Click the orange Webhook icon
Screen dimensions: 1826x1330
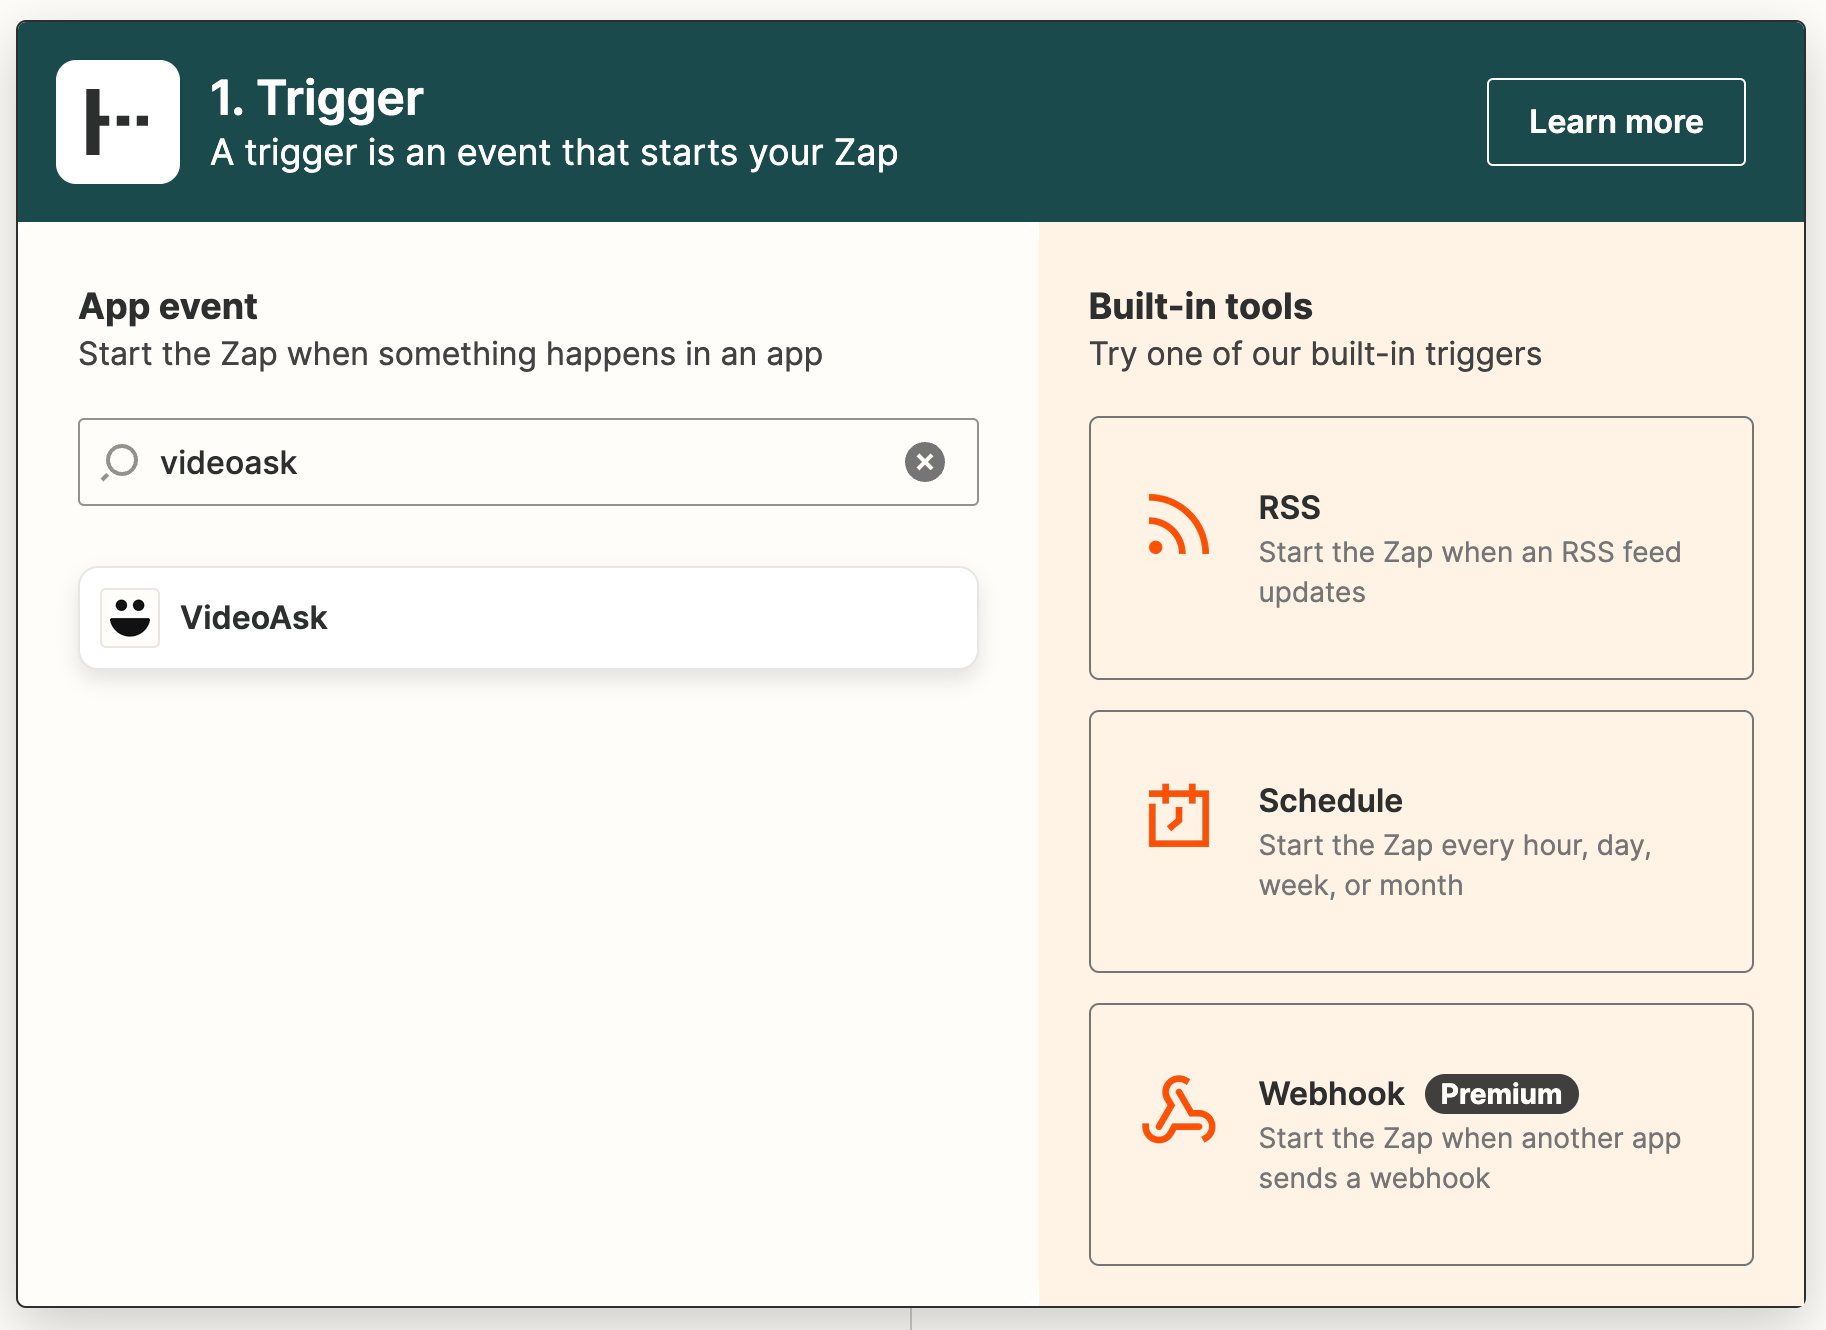(1178, 1110)
